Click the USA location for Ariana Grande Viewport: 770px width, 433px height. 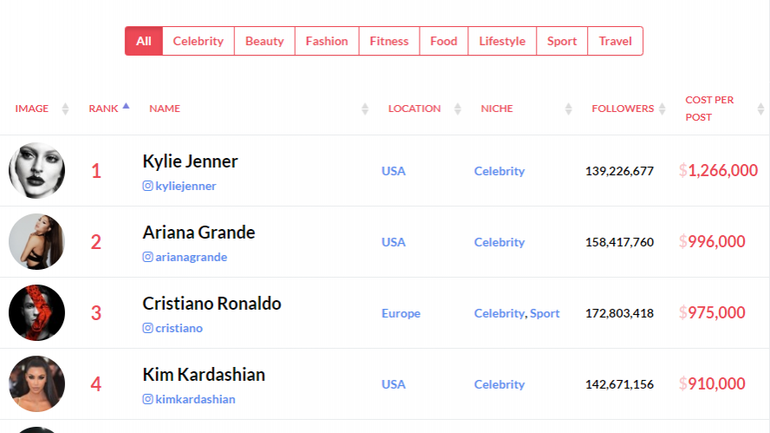pos(393,242)
